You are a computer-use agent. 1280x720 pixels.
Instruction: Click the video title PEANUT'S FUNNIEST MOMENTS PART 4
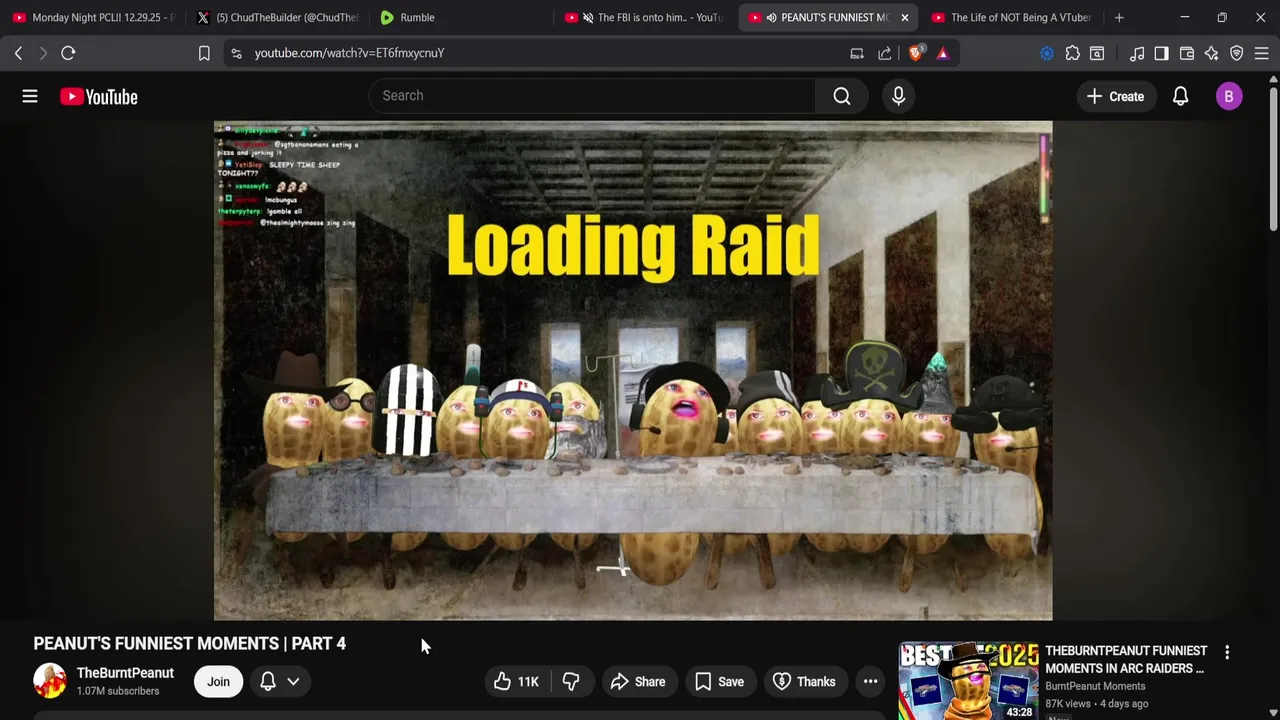[190, 644]
